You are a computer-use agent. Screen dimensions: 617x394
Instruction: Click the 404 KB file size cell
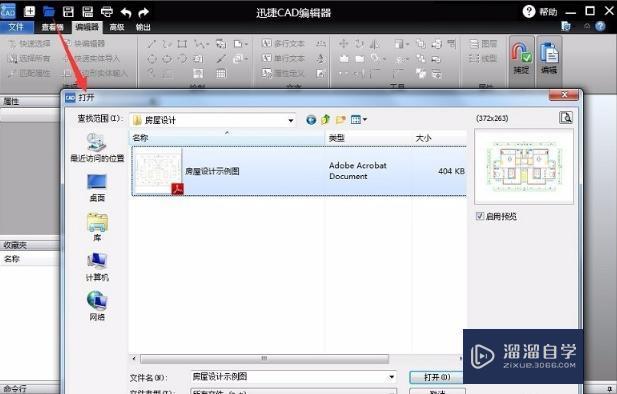coord(451,171)
